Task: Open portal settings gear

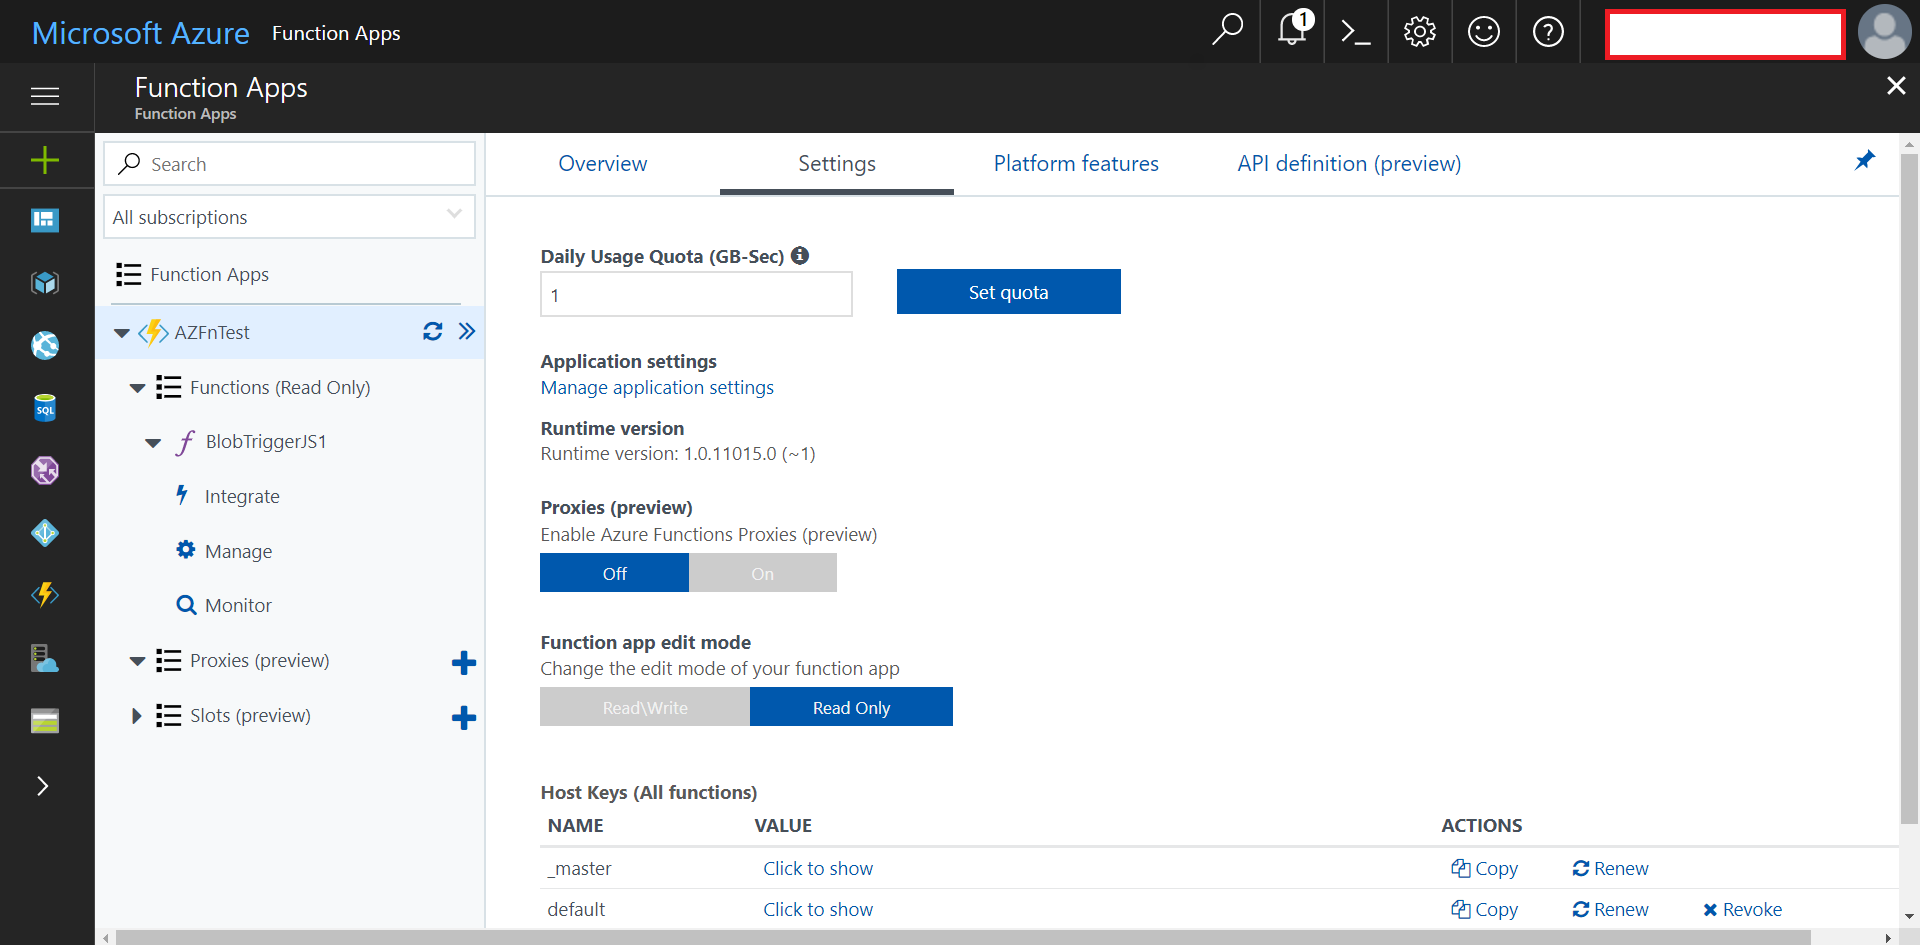Action: pos(1419,32)
